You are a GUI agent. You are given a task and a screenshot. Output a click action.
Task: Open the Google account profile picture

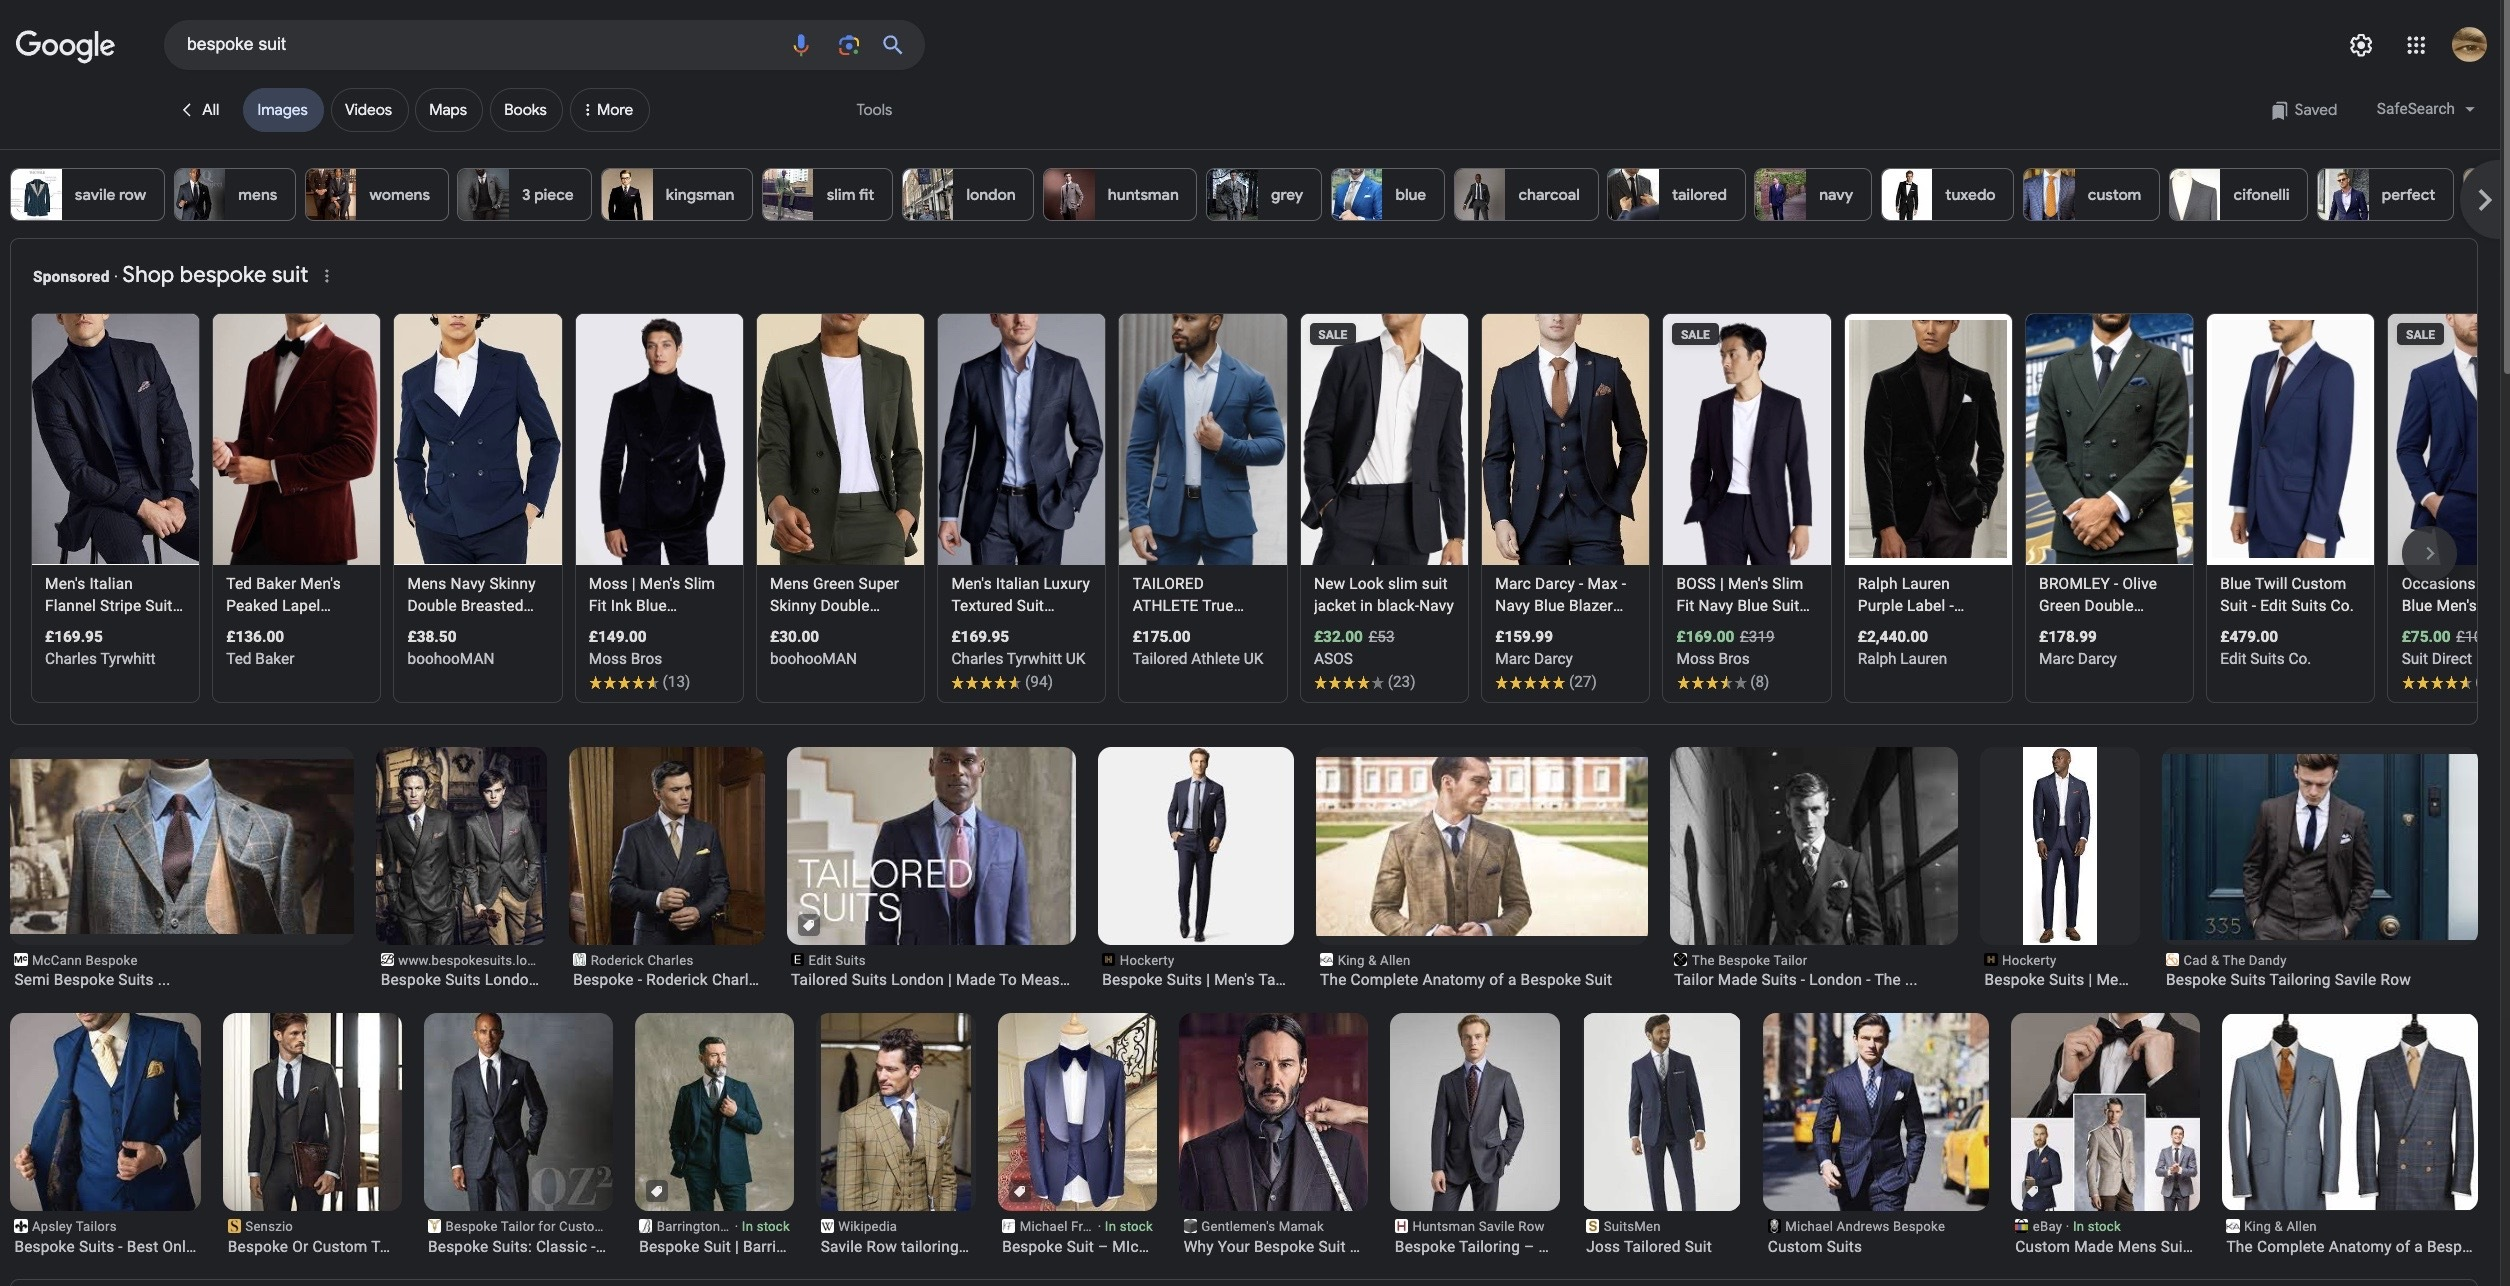click(x=2468, y=45)
